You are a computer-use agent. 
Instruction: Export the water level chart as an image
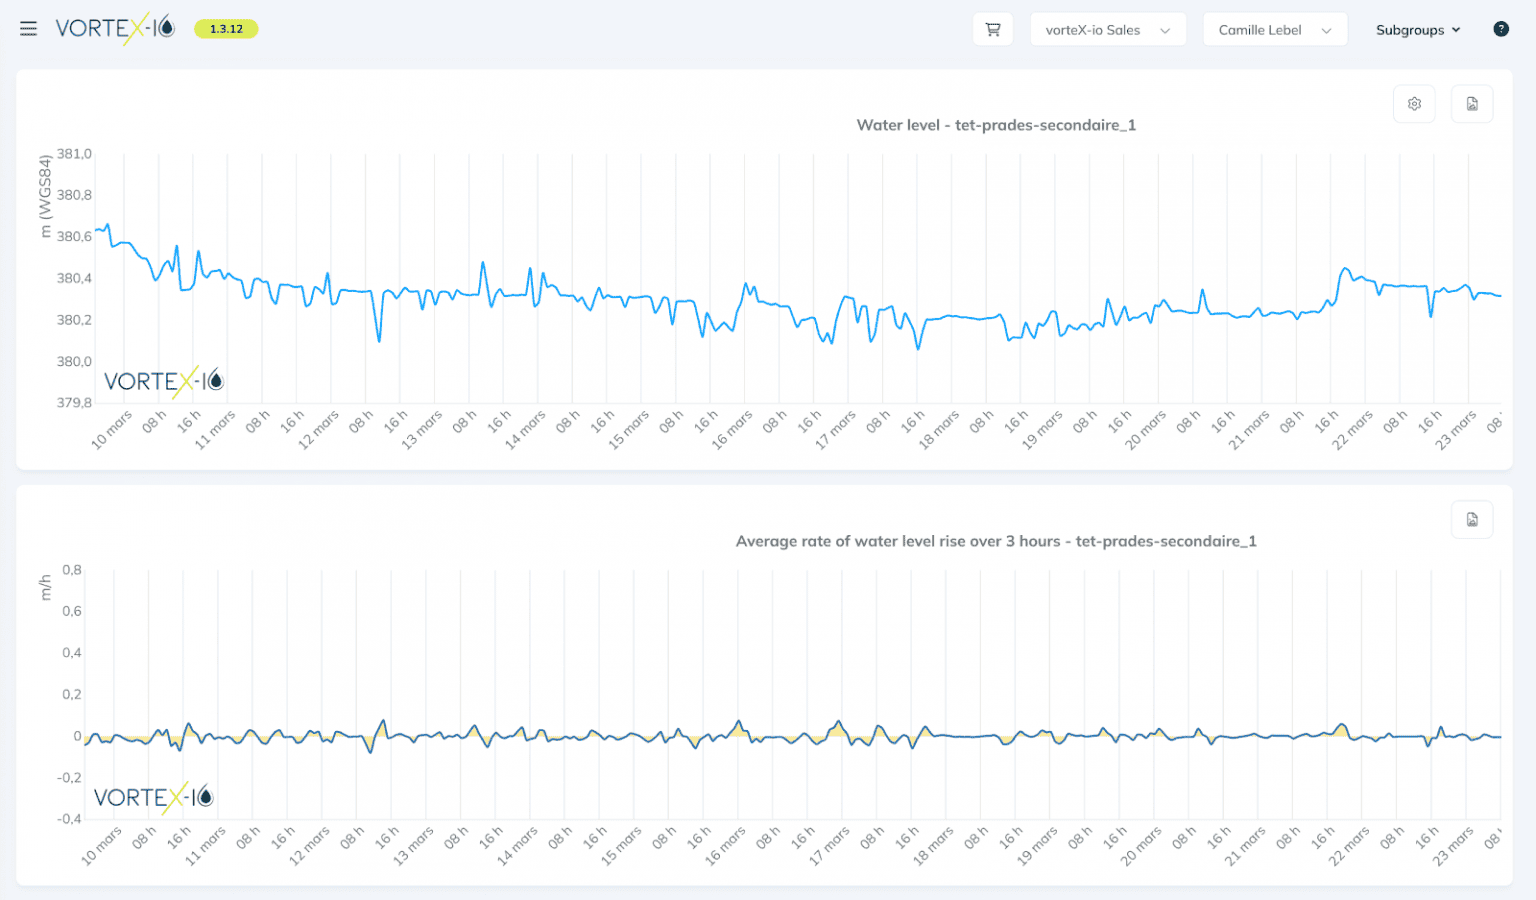[x=1471, y=103]
